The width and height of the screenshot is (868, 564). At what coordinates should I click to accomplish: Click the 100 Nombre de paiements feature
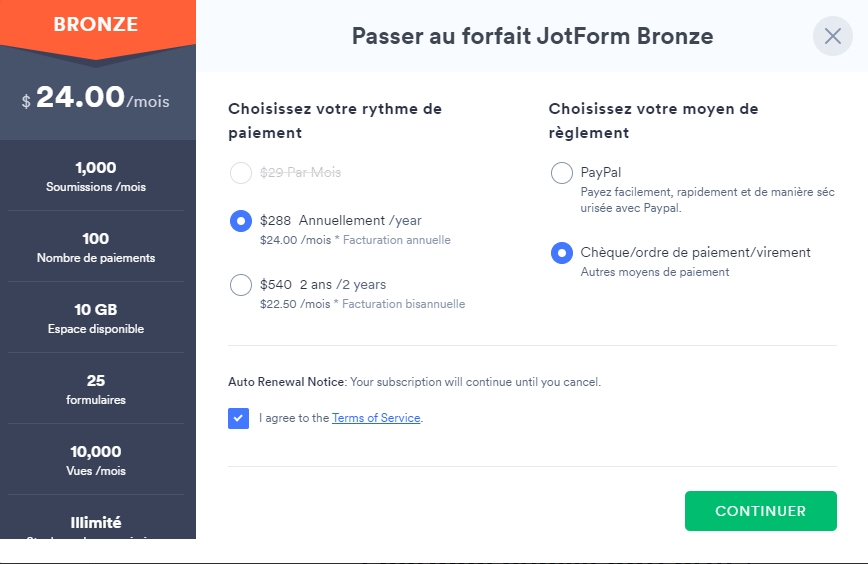click(96, 247)
